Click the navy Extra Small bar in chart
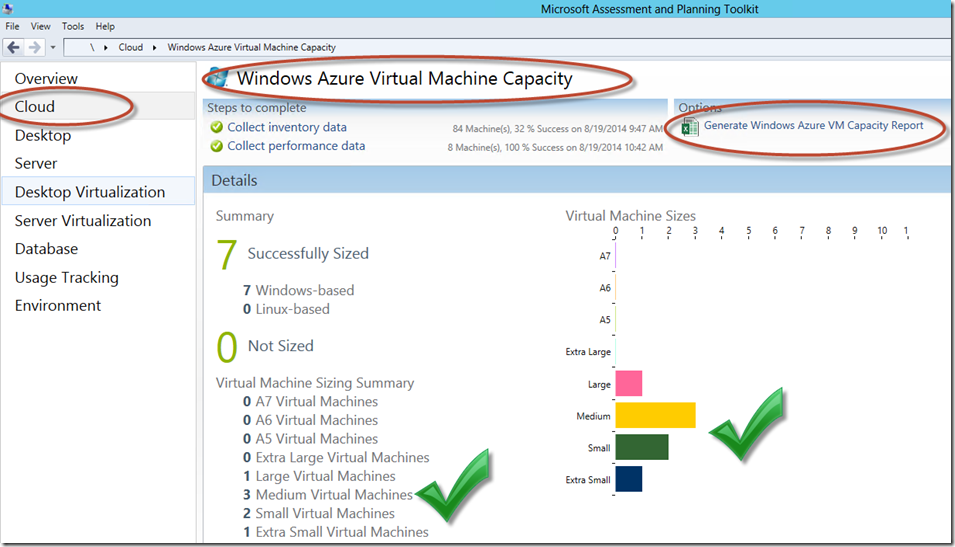Screen dimensions: 955x547 629,479
